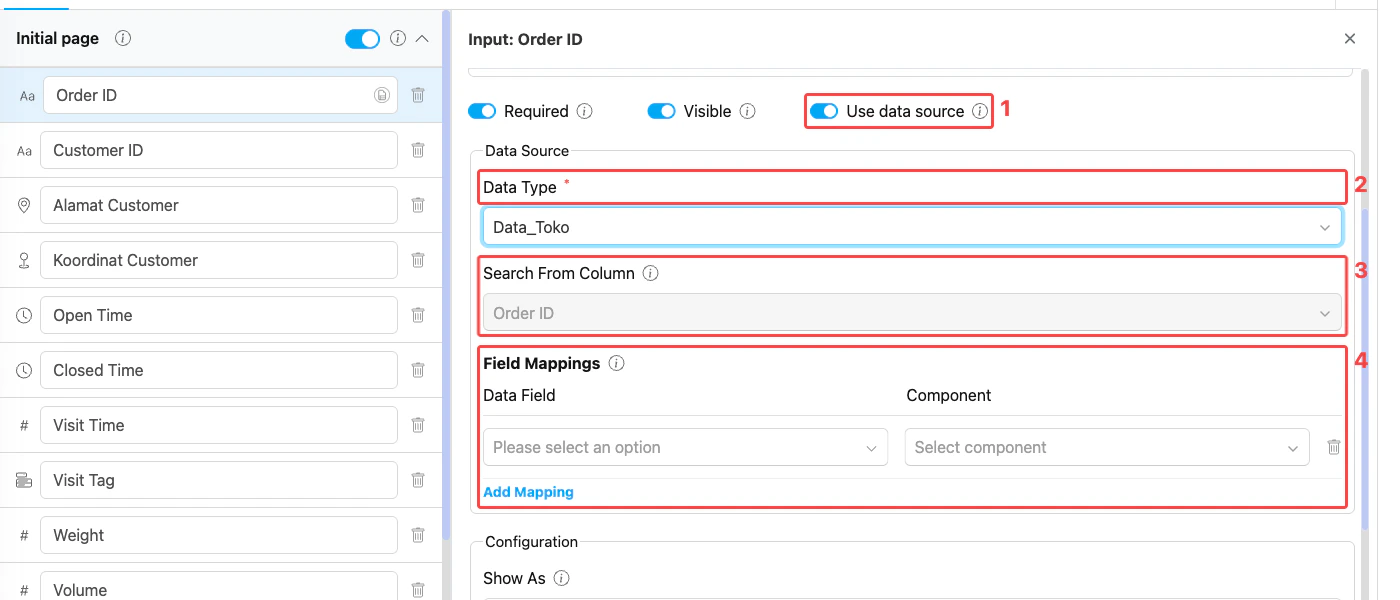Screen dimensions: 1400x600
Task: Toggle the Visible switch
Action: click(x=661, y=111)
